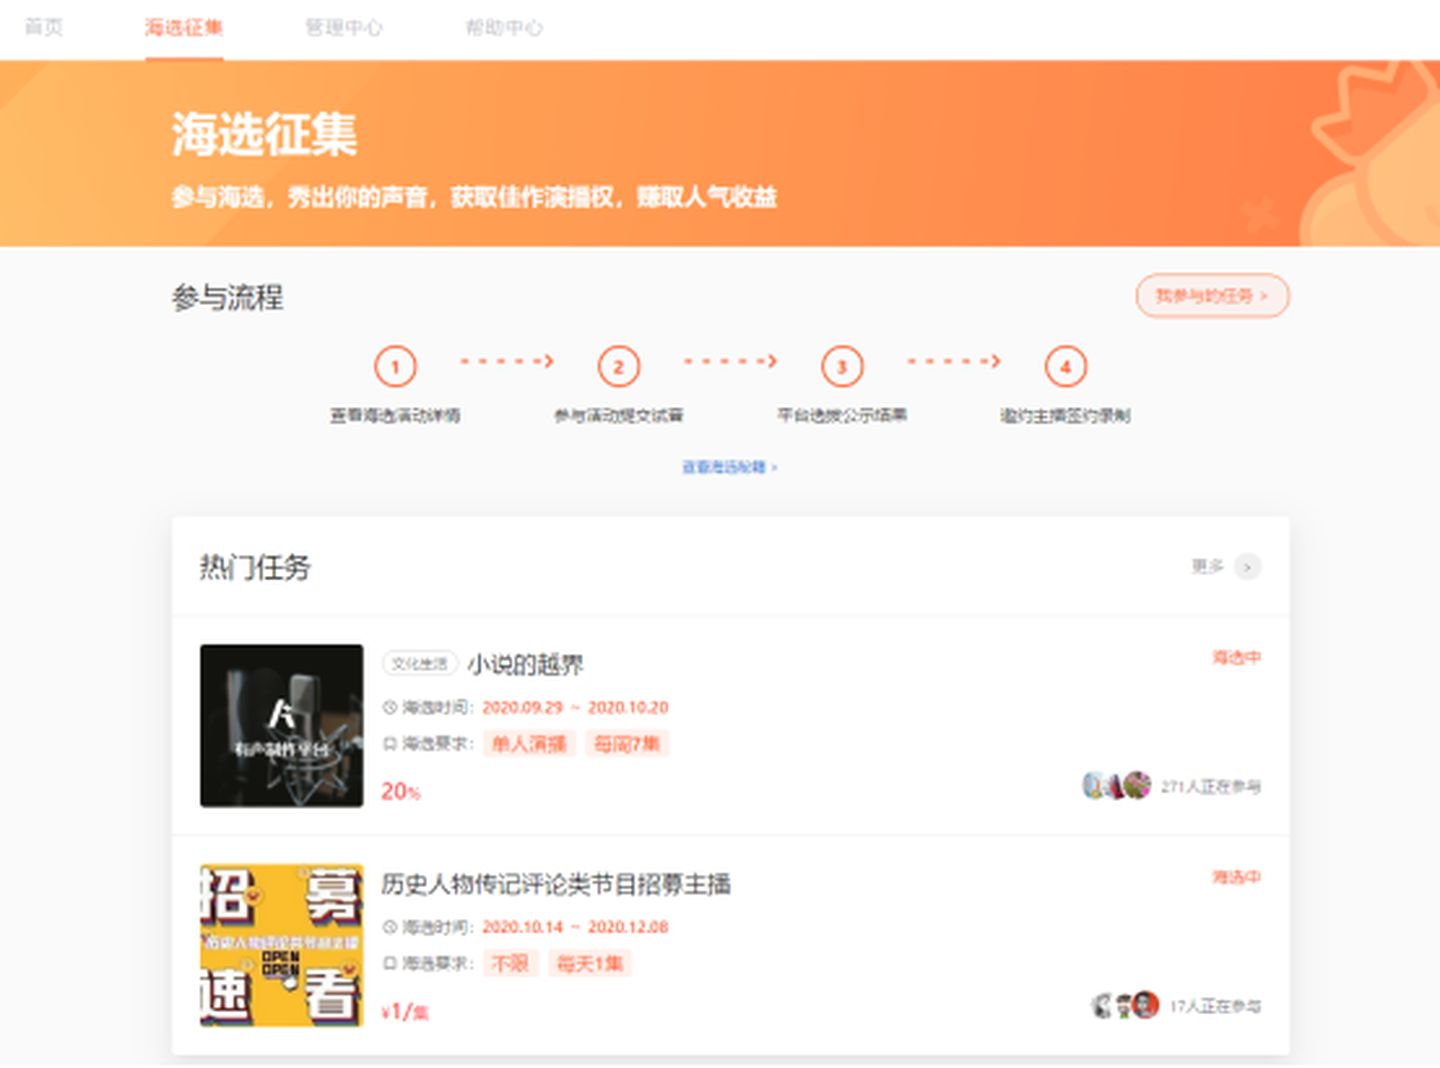Screen dimensions: 1440x1068
Task: Open the 管理中心 menu
Action: (x=344, y=28)
